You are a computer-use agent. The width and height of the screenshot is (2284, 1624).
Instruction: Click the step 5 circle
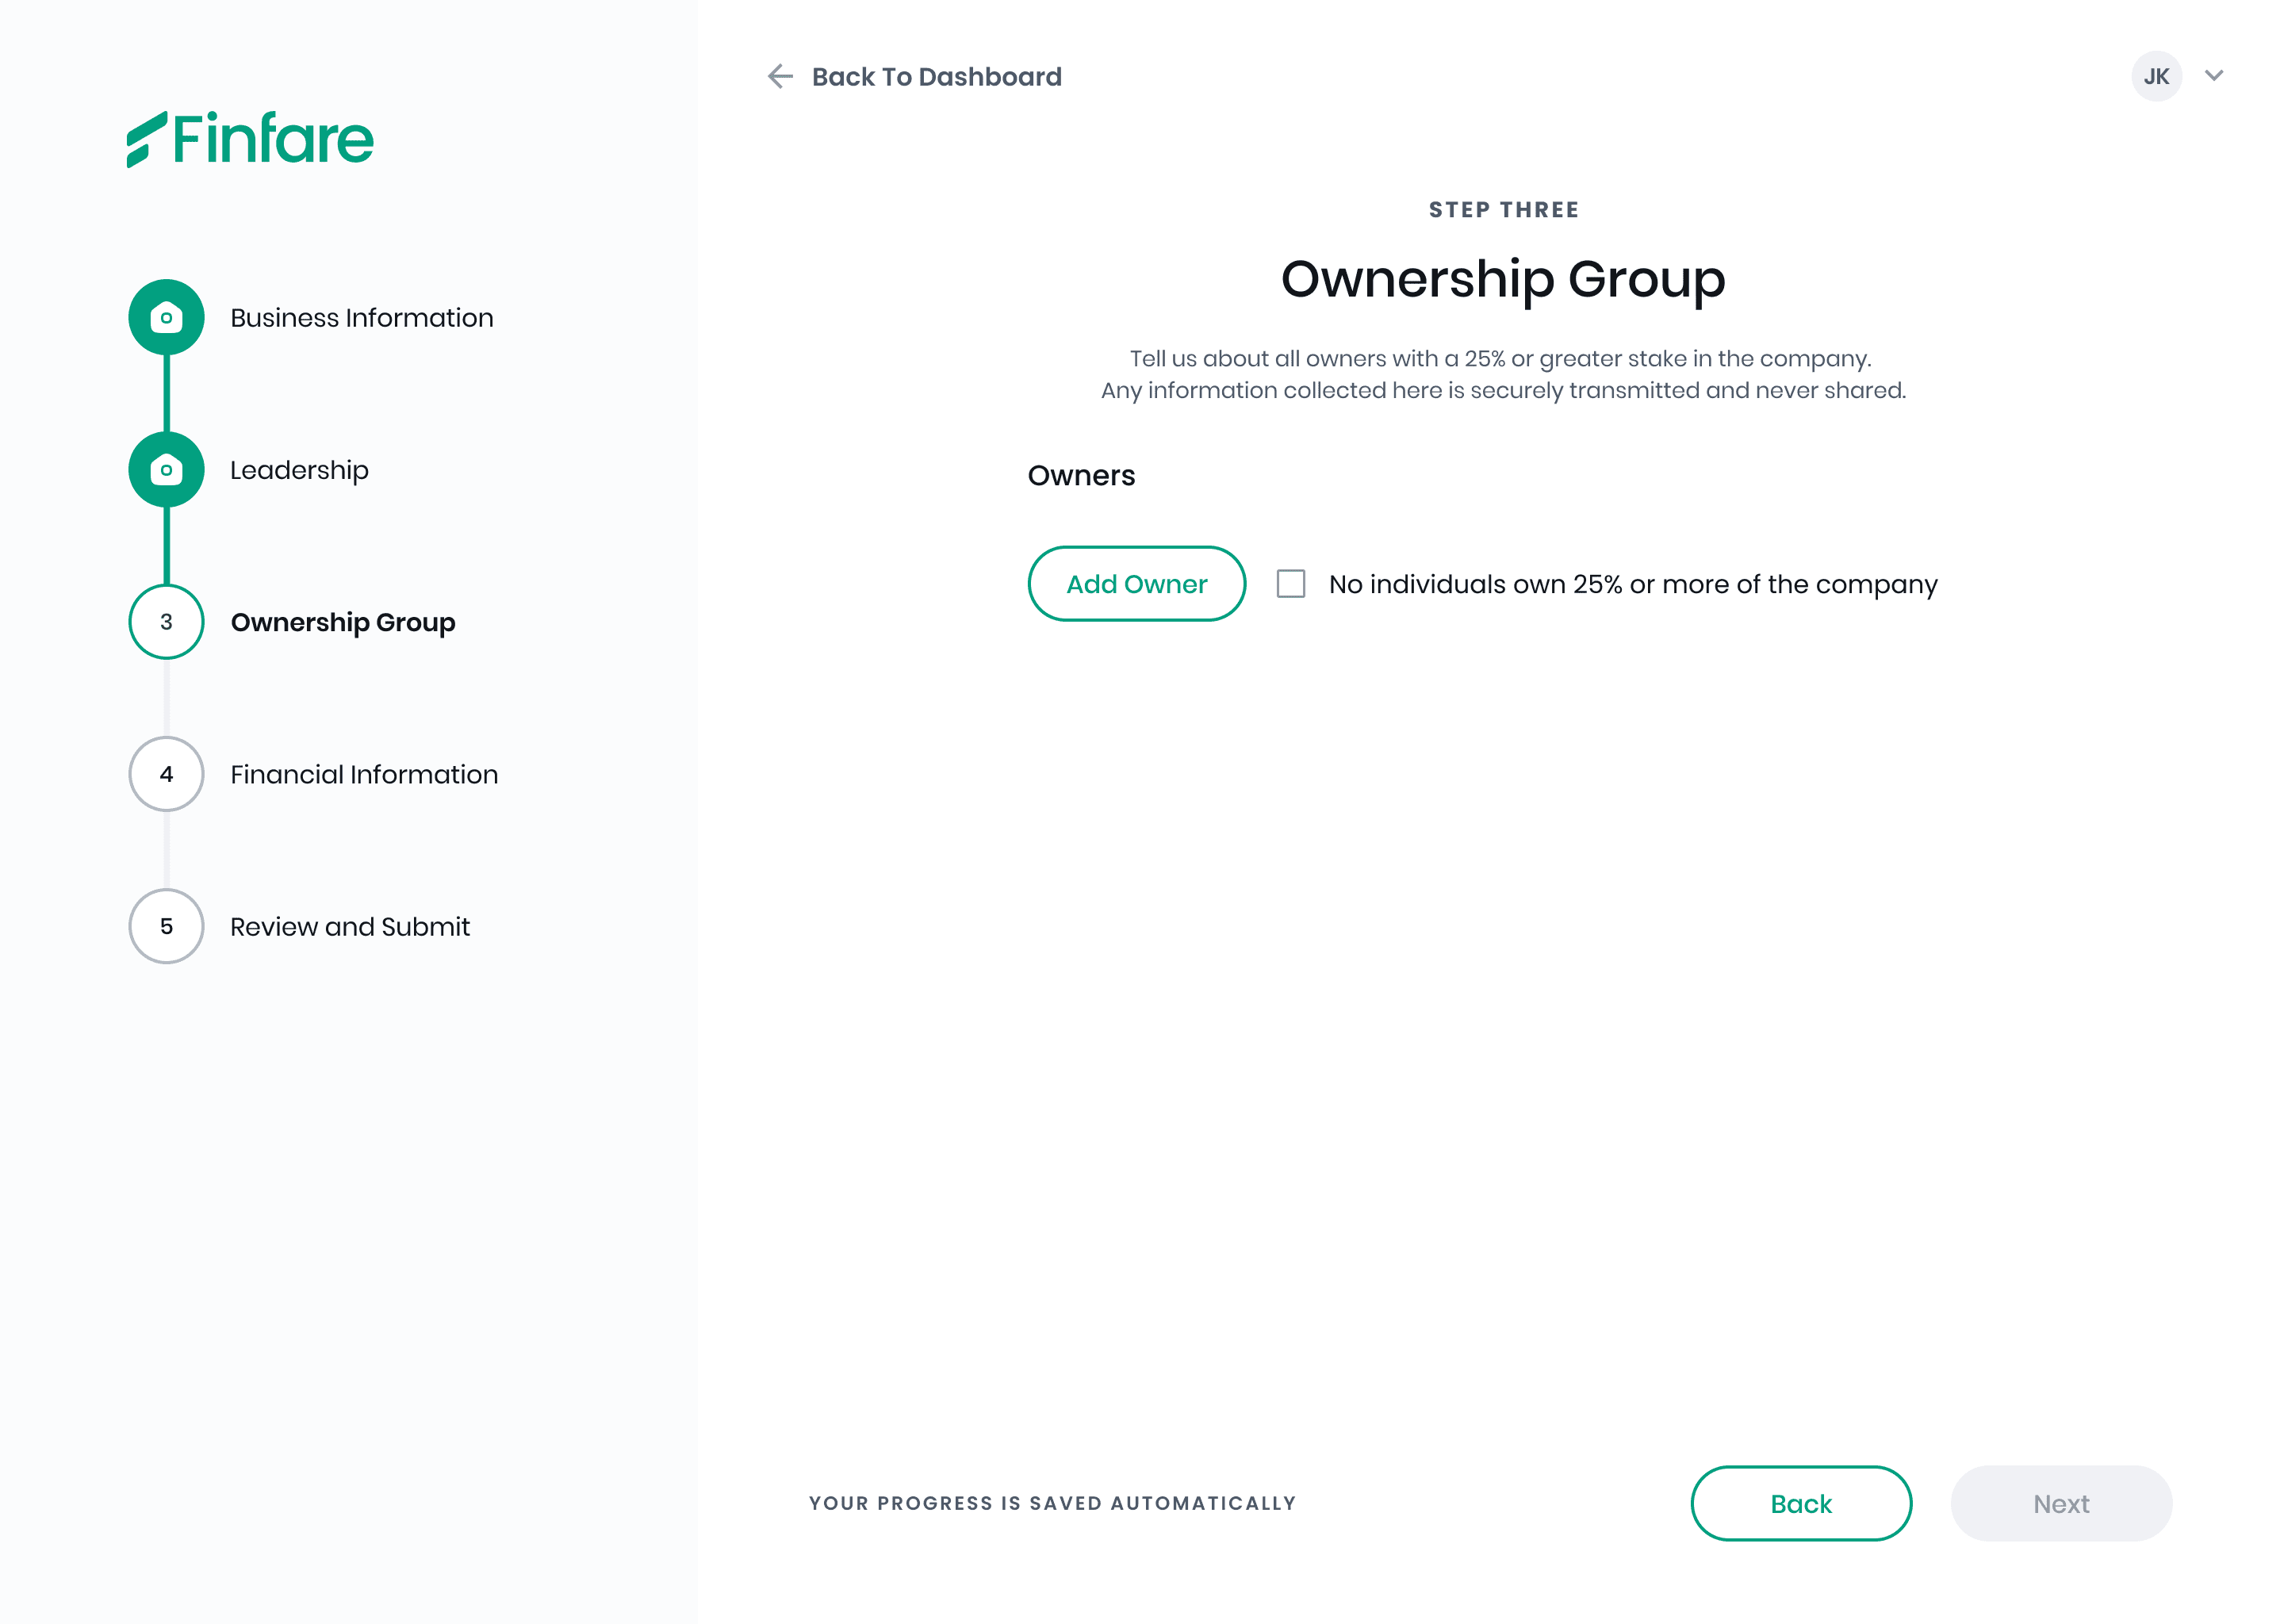click(166, 926)
